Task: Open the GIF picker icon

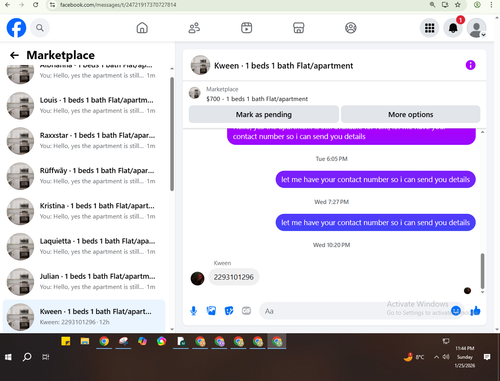Action: click(246, 311)
